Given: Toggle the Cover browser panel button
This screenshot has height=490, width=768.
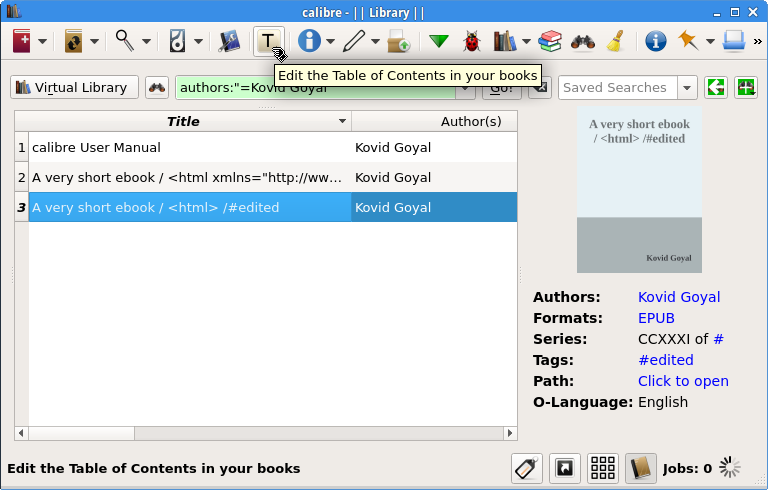Looking at the screenshot, I should tap(565, 468).
